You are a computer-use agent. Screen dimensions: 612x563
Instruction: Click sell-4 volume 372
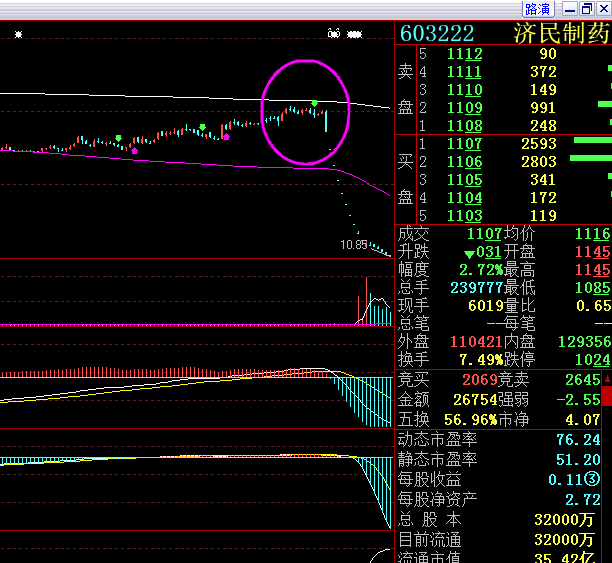tap(543, 71)
